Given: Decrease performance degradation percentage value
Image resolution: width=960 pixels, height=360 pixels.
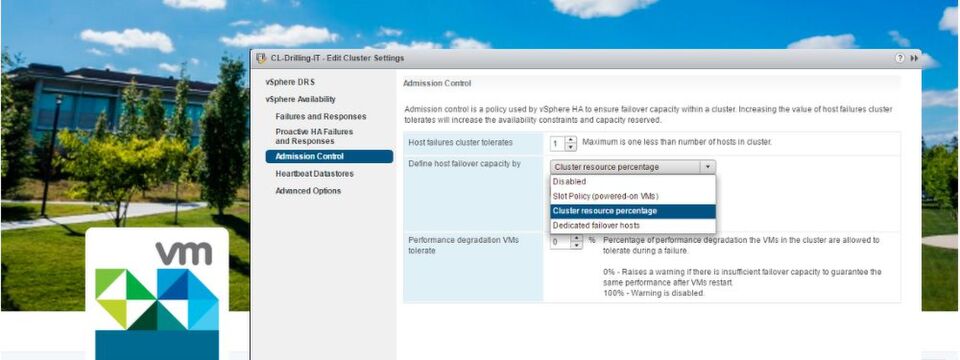Looking at the screenshot, I should click(576, 245).
